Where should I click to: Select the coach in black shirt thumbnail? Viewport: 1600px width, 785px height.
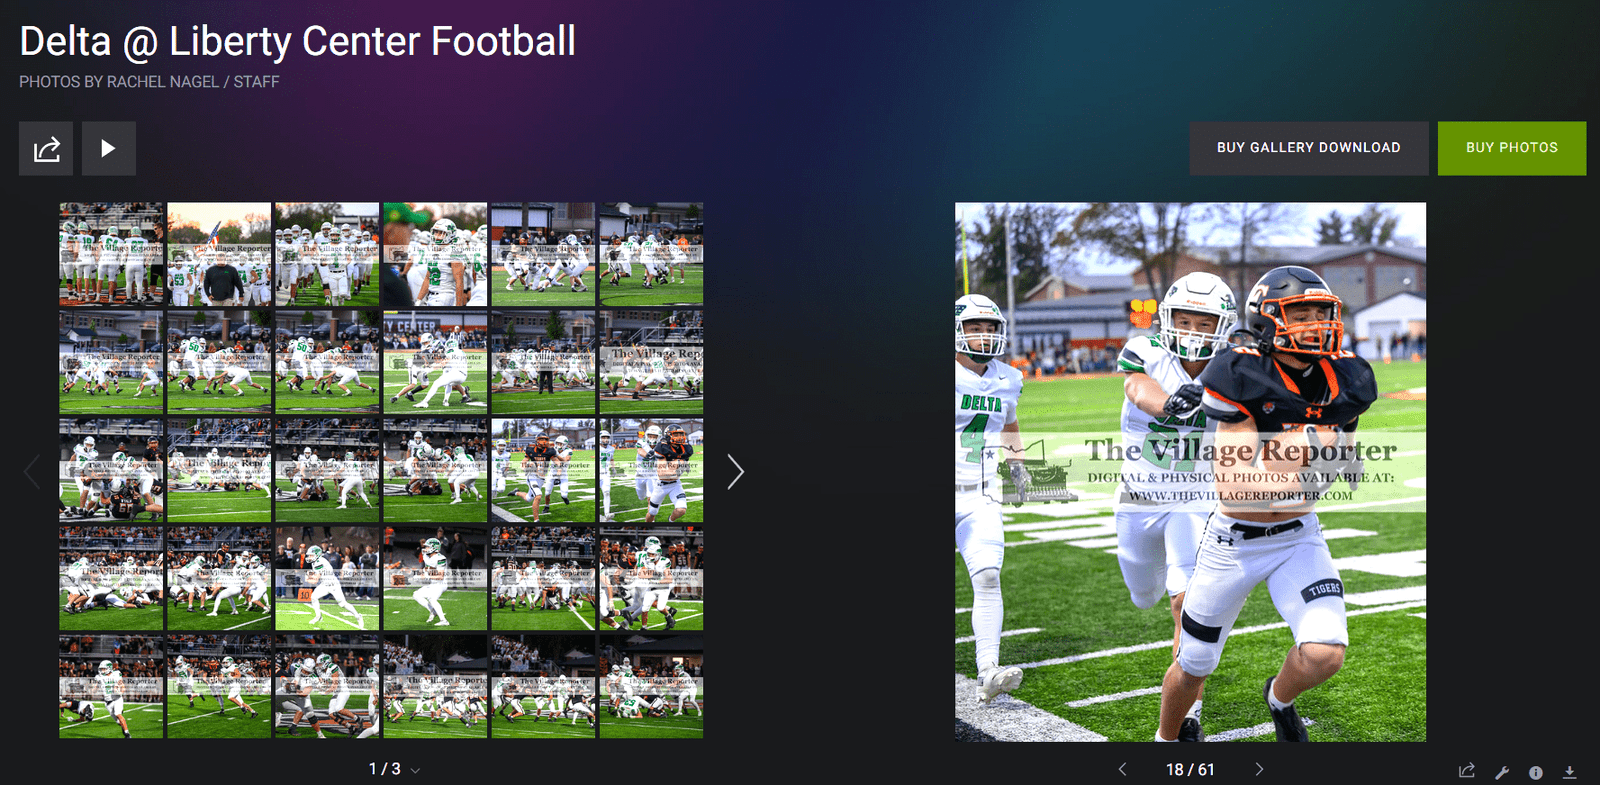[x=219, y=254]
